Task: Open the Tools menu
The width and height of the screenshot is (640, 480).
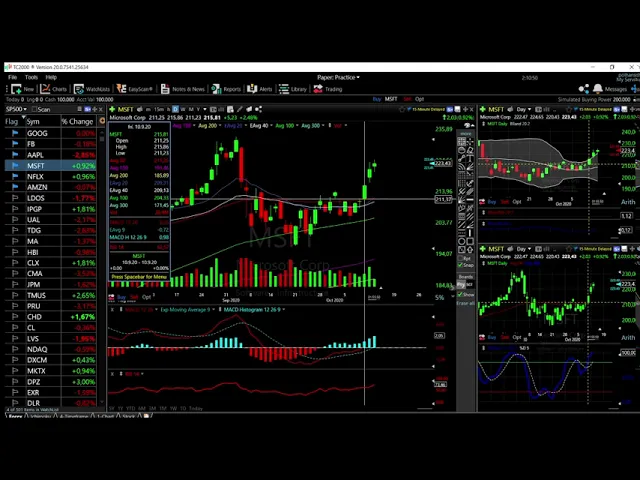Action: pyautogui.click(x=31, y=77)
